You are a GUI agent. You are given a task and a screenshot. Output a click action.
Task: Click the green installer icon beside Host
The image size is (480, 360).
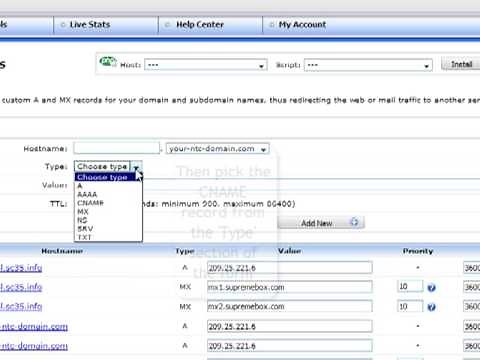108,62
